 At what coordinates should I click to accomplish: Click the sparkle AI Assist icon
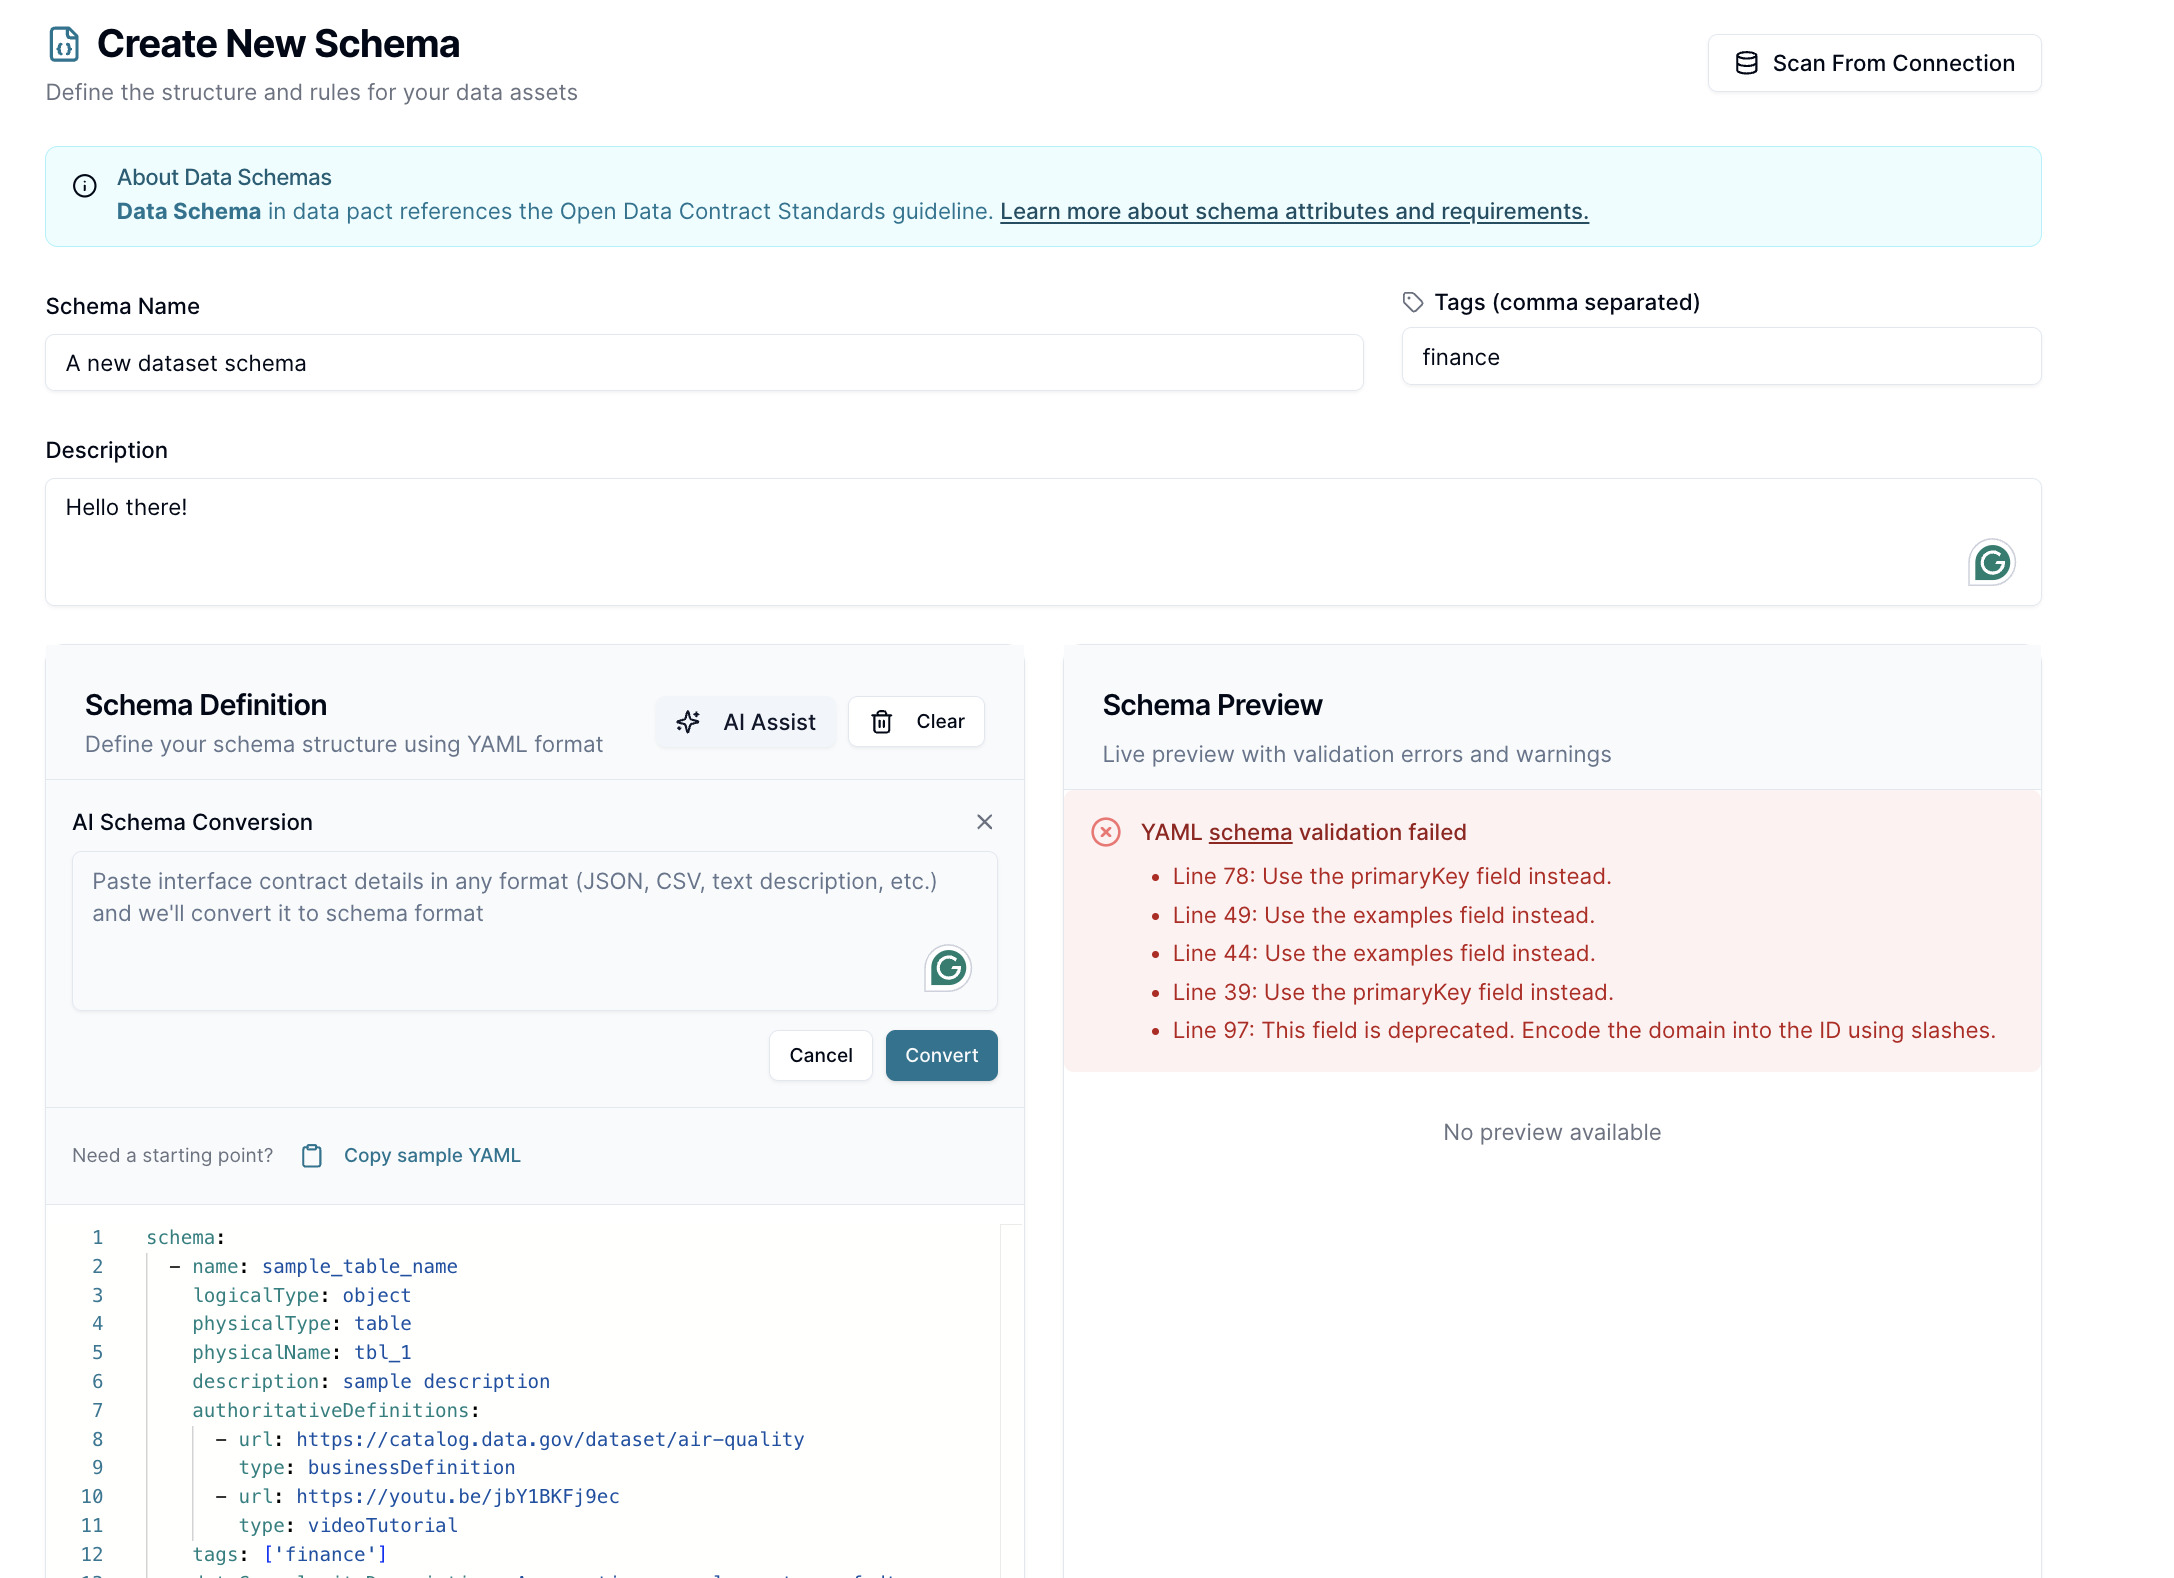click(688, 722)
